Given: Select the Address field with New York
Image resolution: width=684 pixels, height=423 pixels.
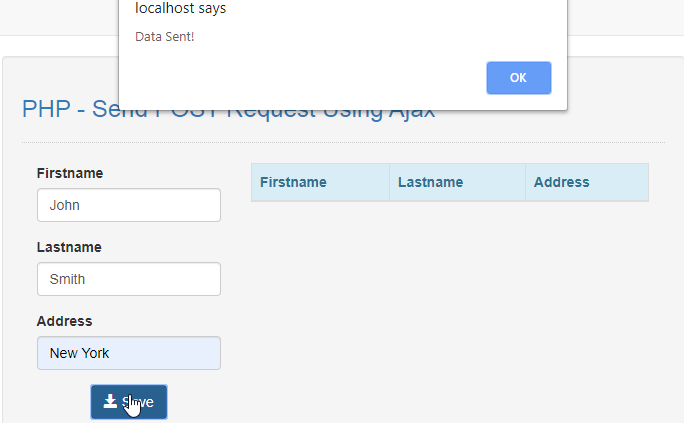Looking at the screenshot, I should coord(128,353).
